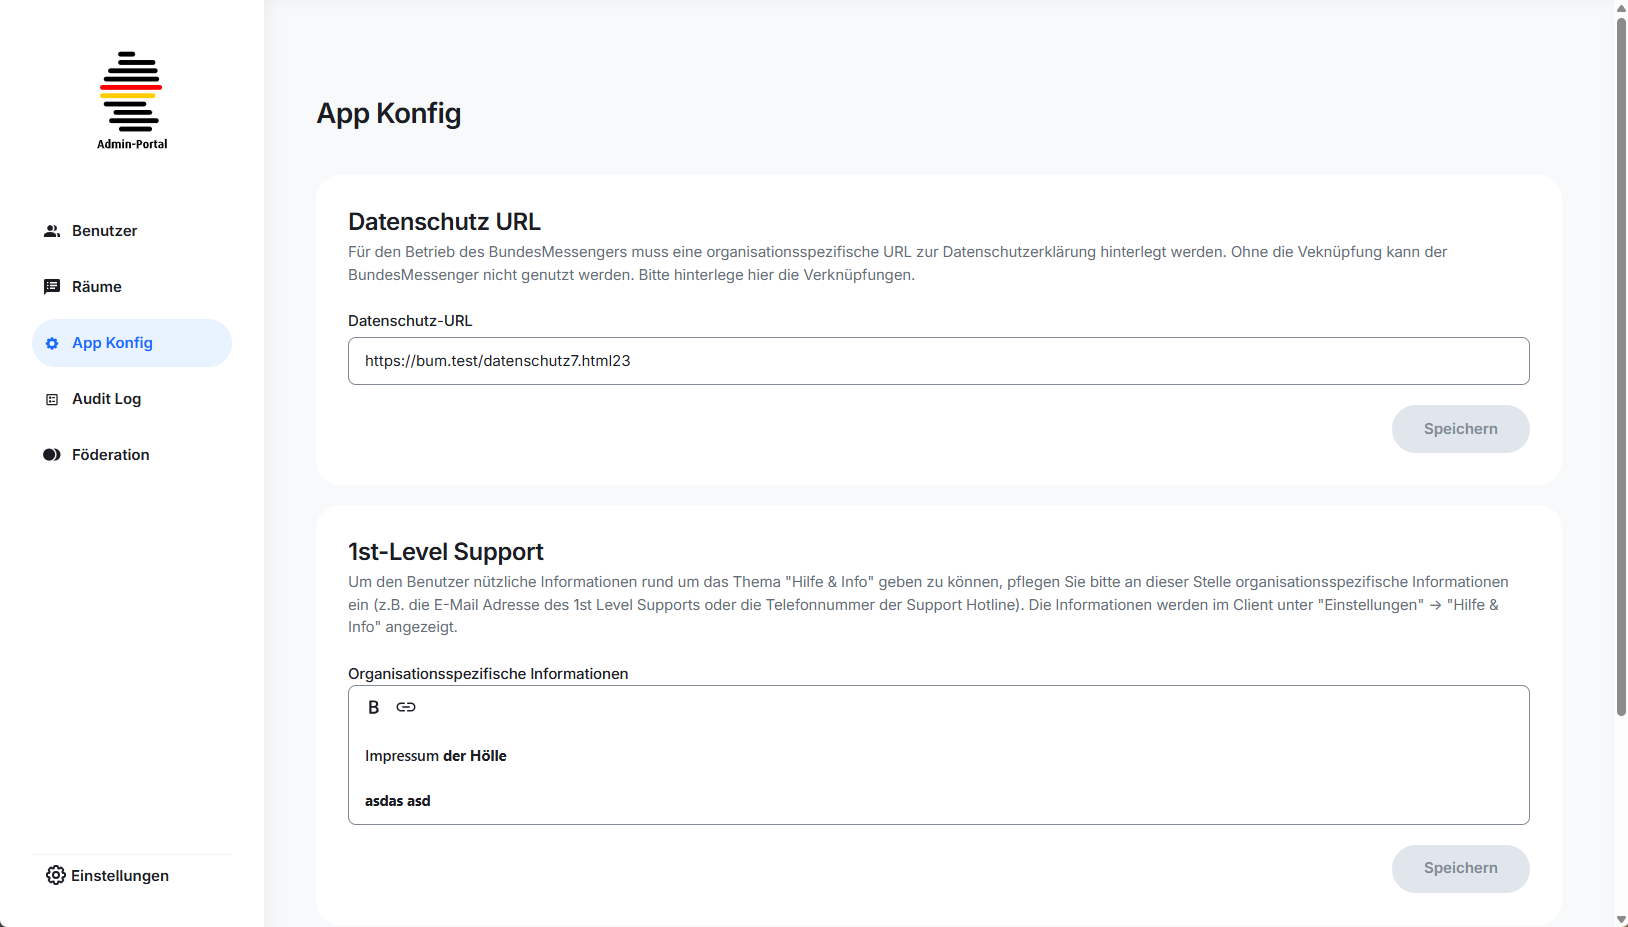Click the Benutzer people icon
This screenshot has height=927, width=1628.
click(x=52, y=231)
